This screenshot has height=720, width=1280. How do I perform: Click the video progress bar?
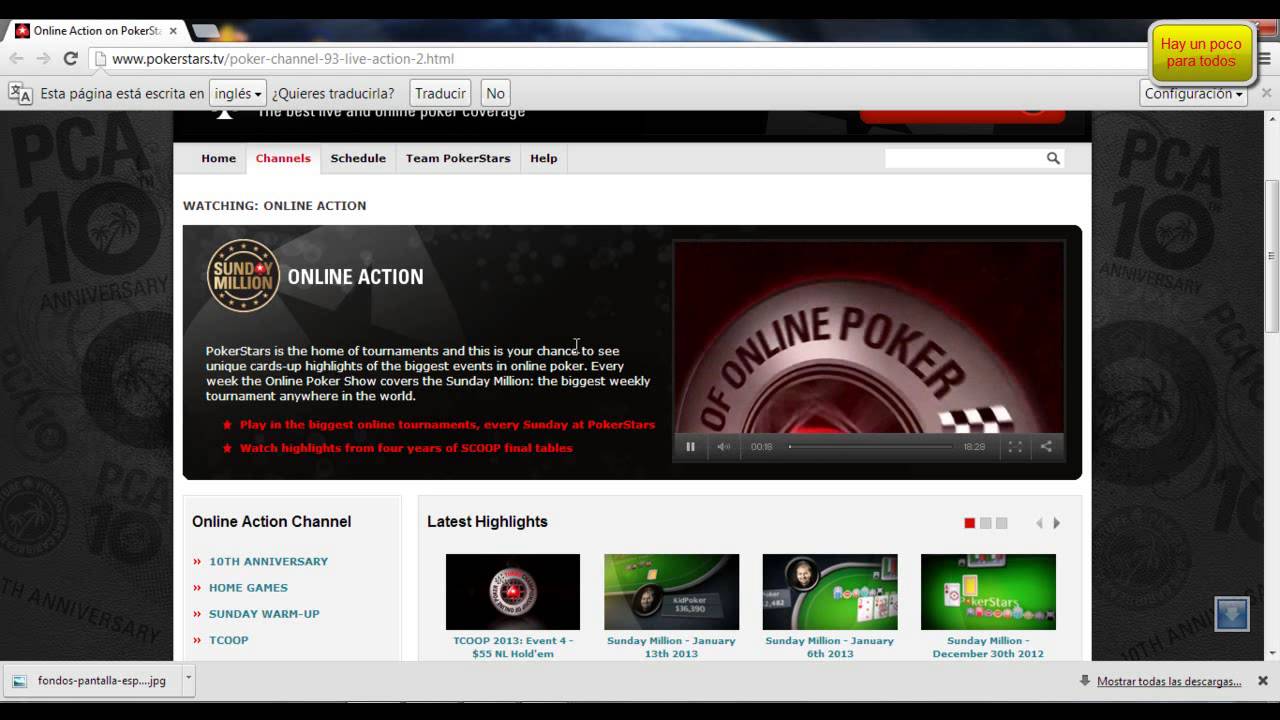click(x=871, y=447)
